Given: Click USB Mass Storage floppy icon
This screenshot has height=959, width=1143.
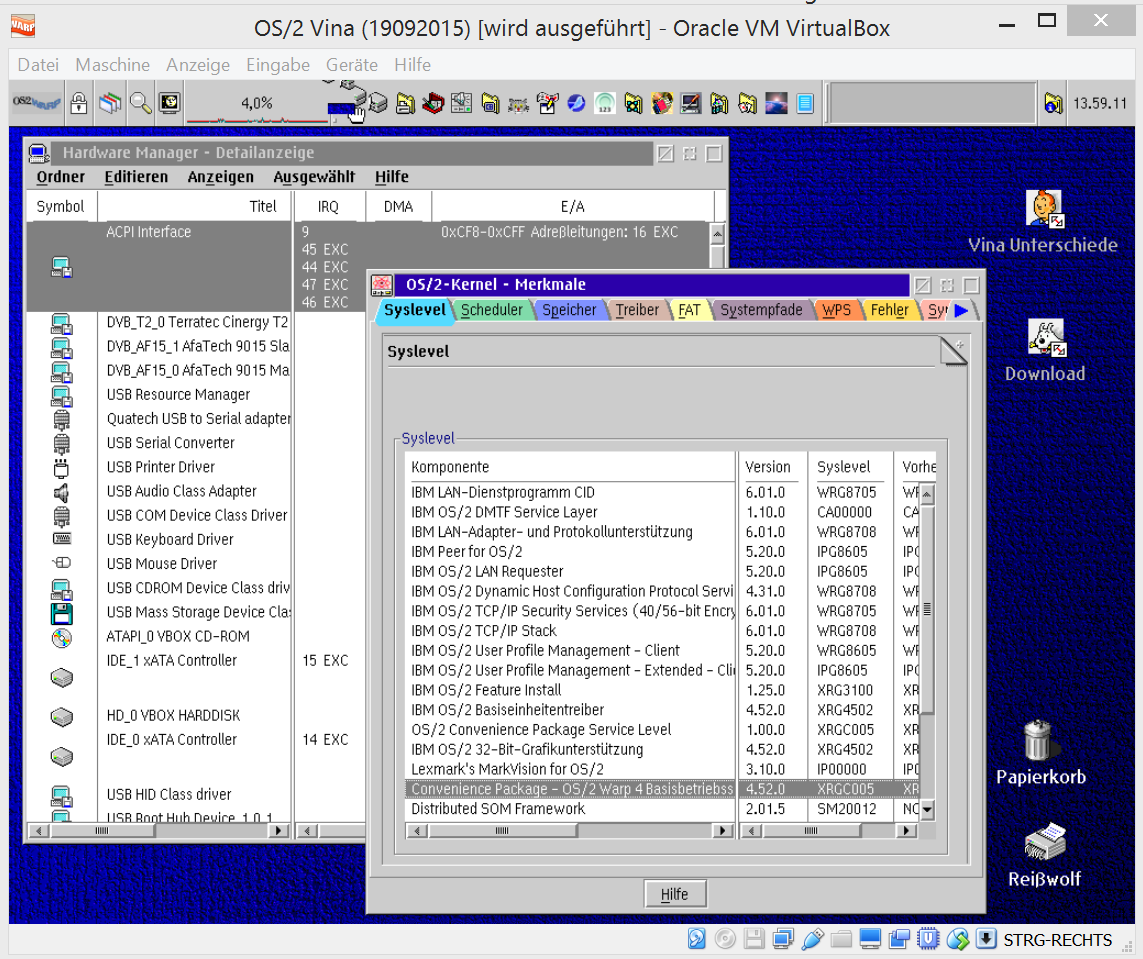Looking at the screenshot, I should point(61,614).
